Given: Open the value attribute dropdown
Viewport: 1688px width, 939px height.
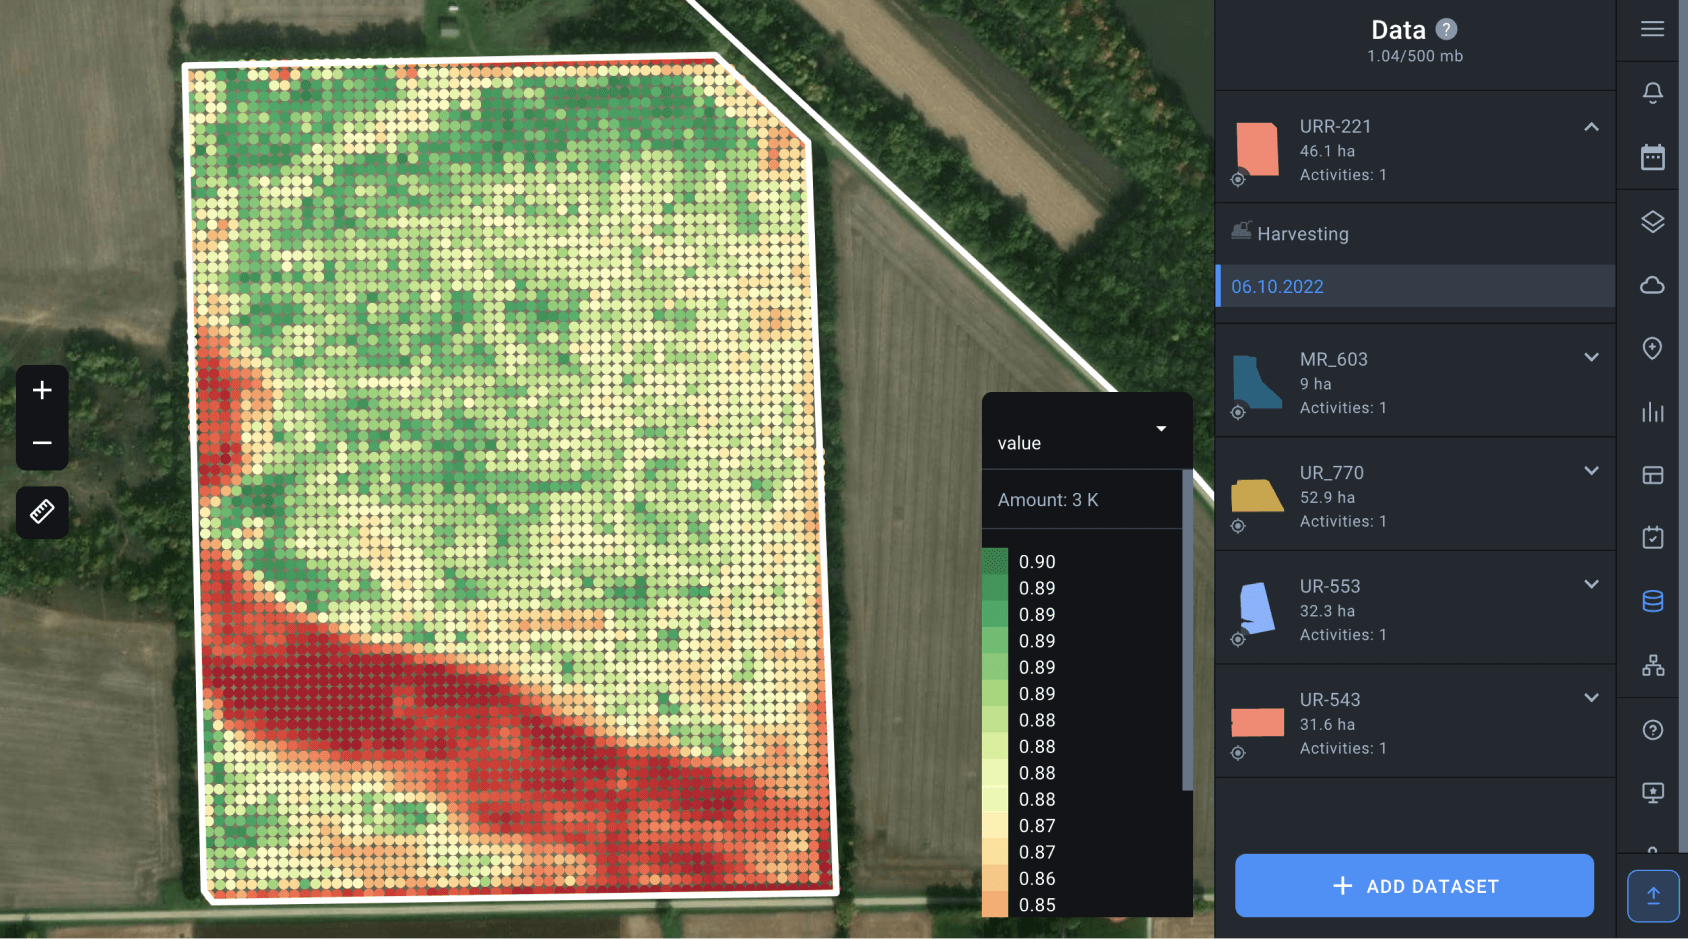Looking at the screenshot, I should (x=1161, y=429).
